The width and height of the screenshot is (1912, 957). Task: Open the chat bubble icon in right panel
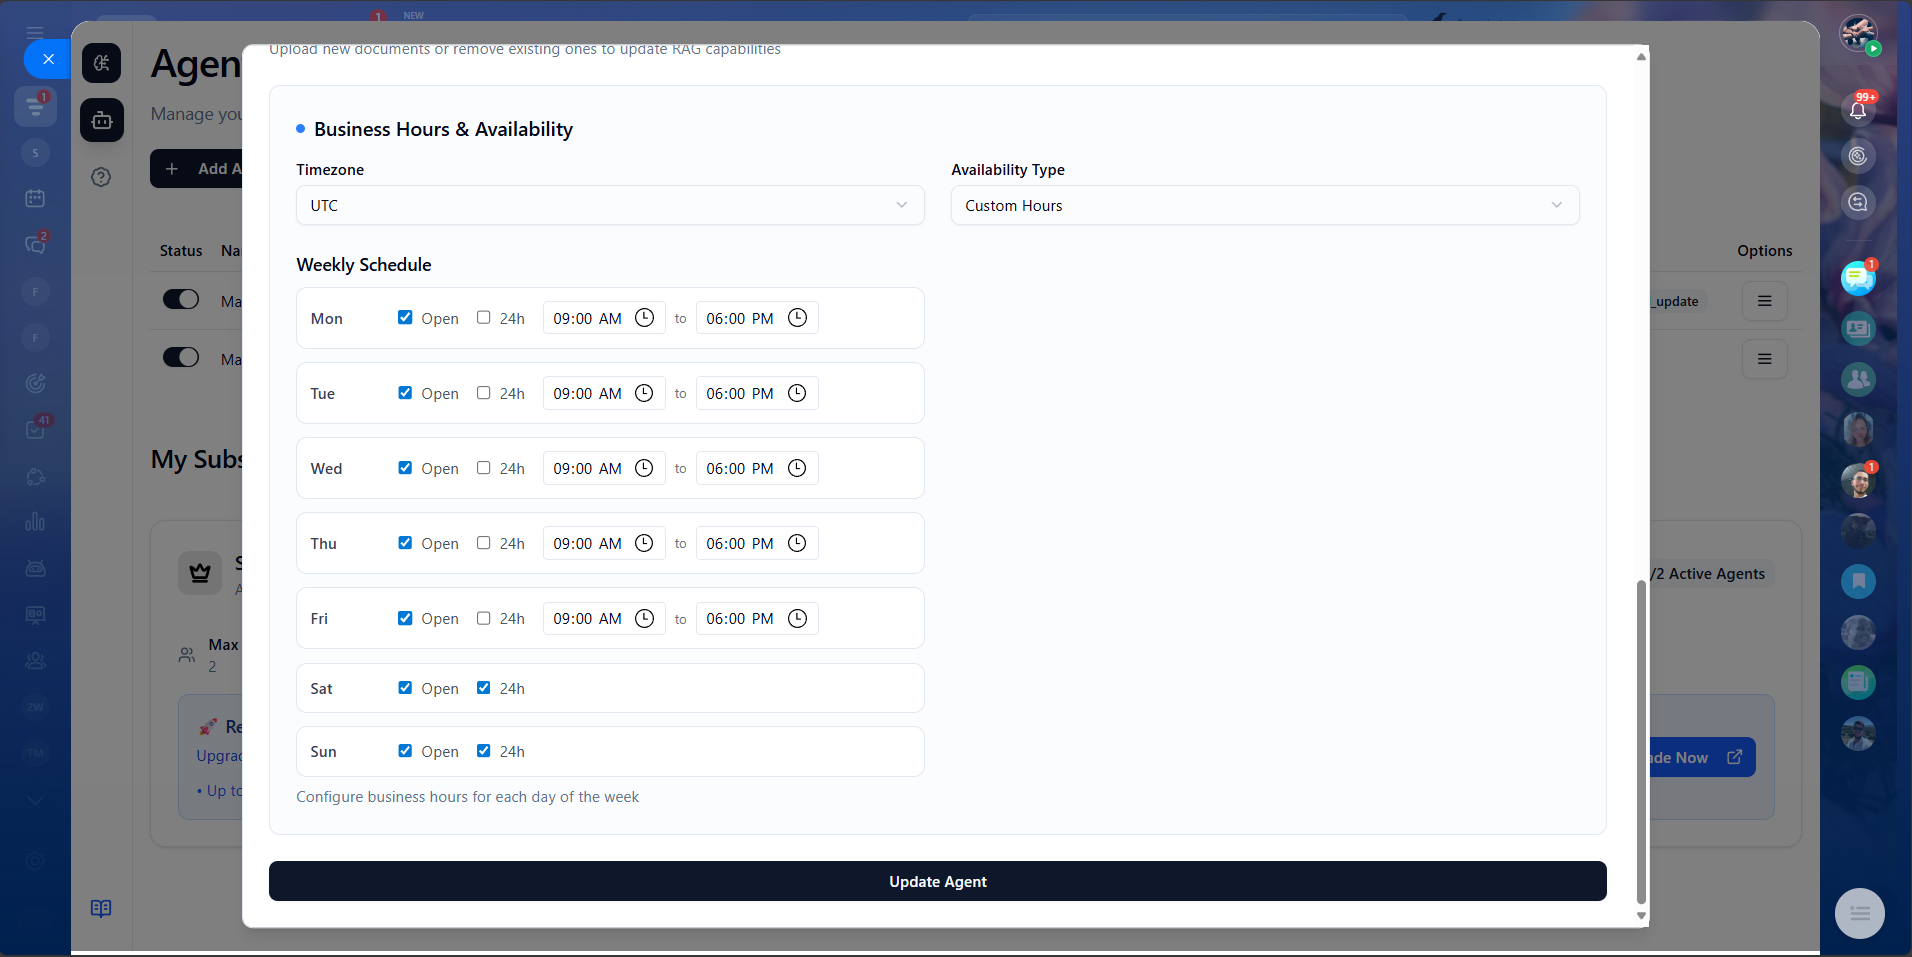click(x=1857, y=278)
